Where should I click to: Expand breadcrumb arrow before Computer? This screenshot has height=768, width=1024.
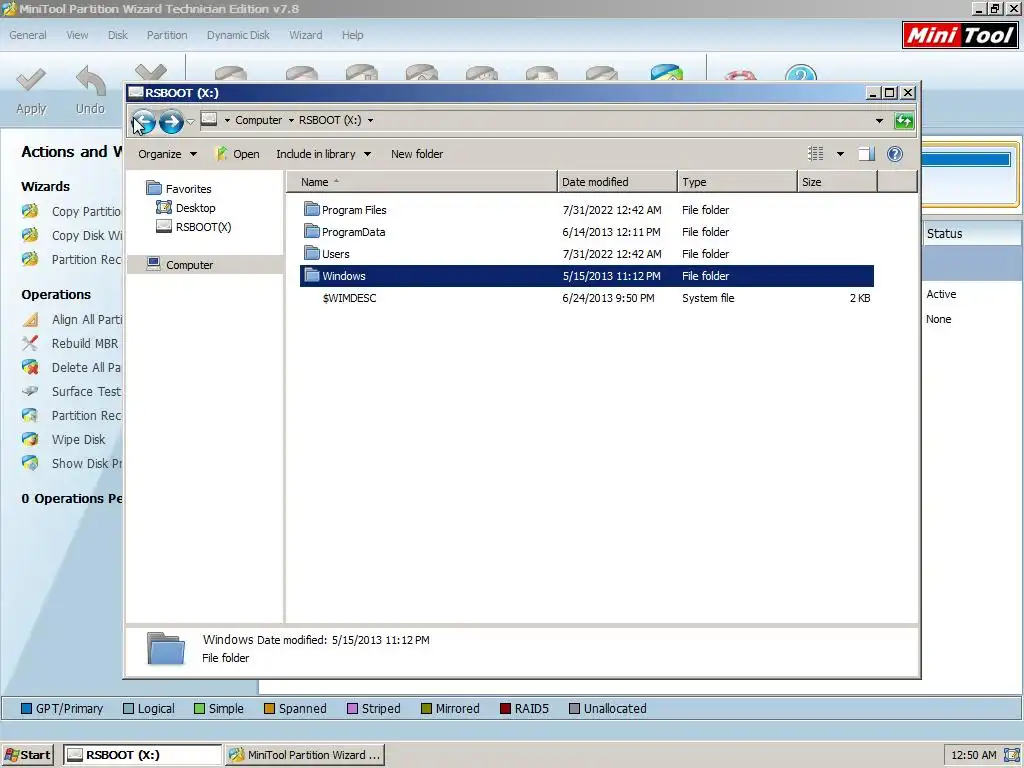pyautogui.click(x=227, y=120)
